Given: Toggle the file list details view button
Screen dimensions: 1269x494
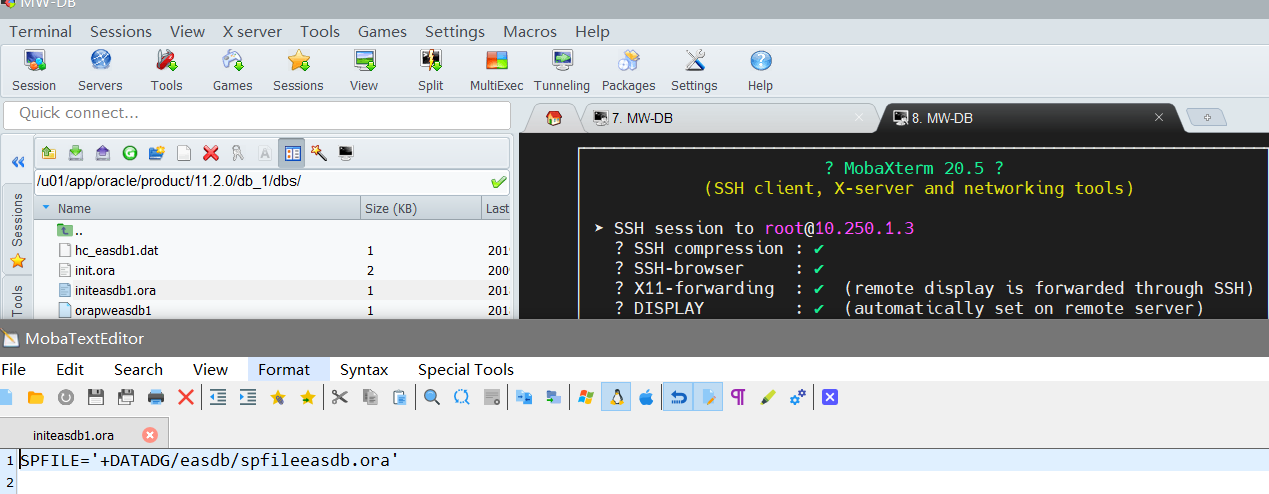Looking at the screenshot, I should click(292, 153).
